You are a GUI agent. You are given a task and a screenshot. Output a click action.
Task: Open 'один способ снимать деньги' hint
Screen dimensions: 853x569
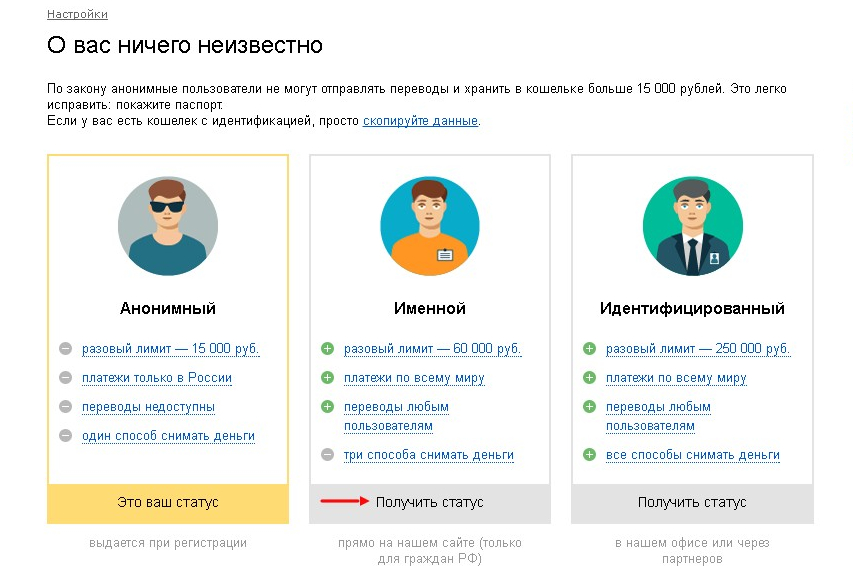[x=168, y=436]
